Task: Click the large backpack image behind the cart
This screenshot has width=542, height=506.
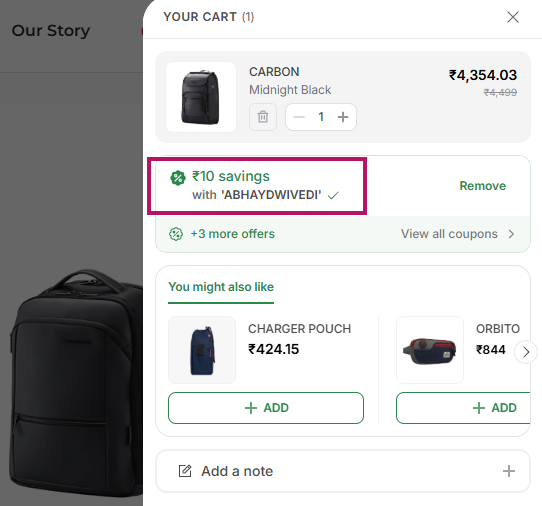Action: pyautogui.click(x=75, y=382)
